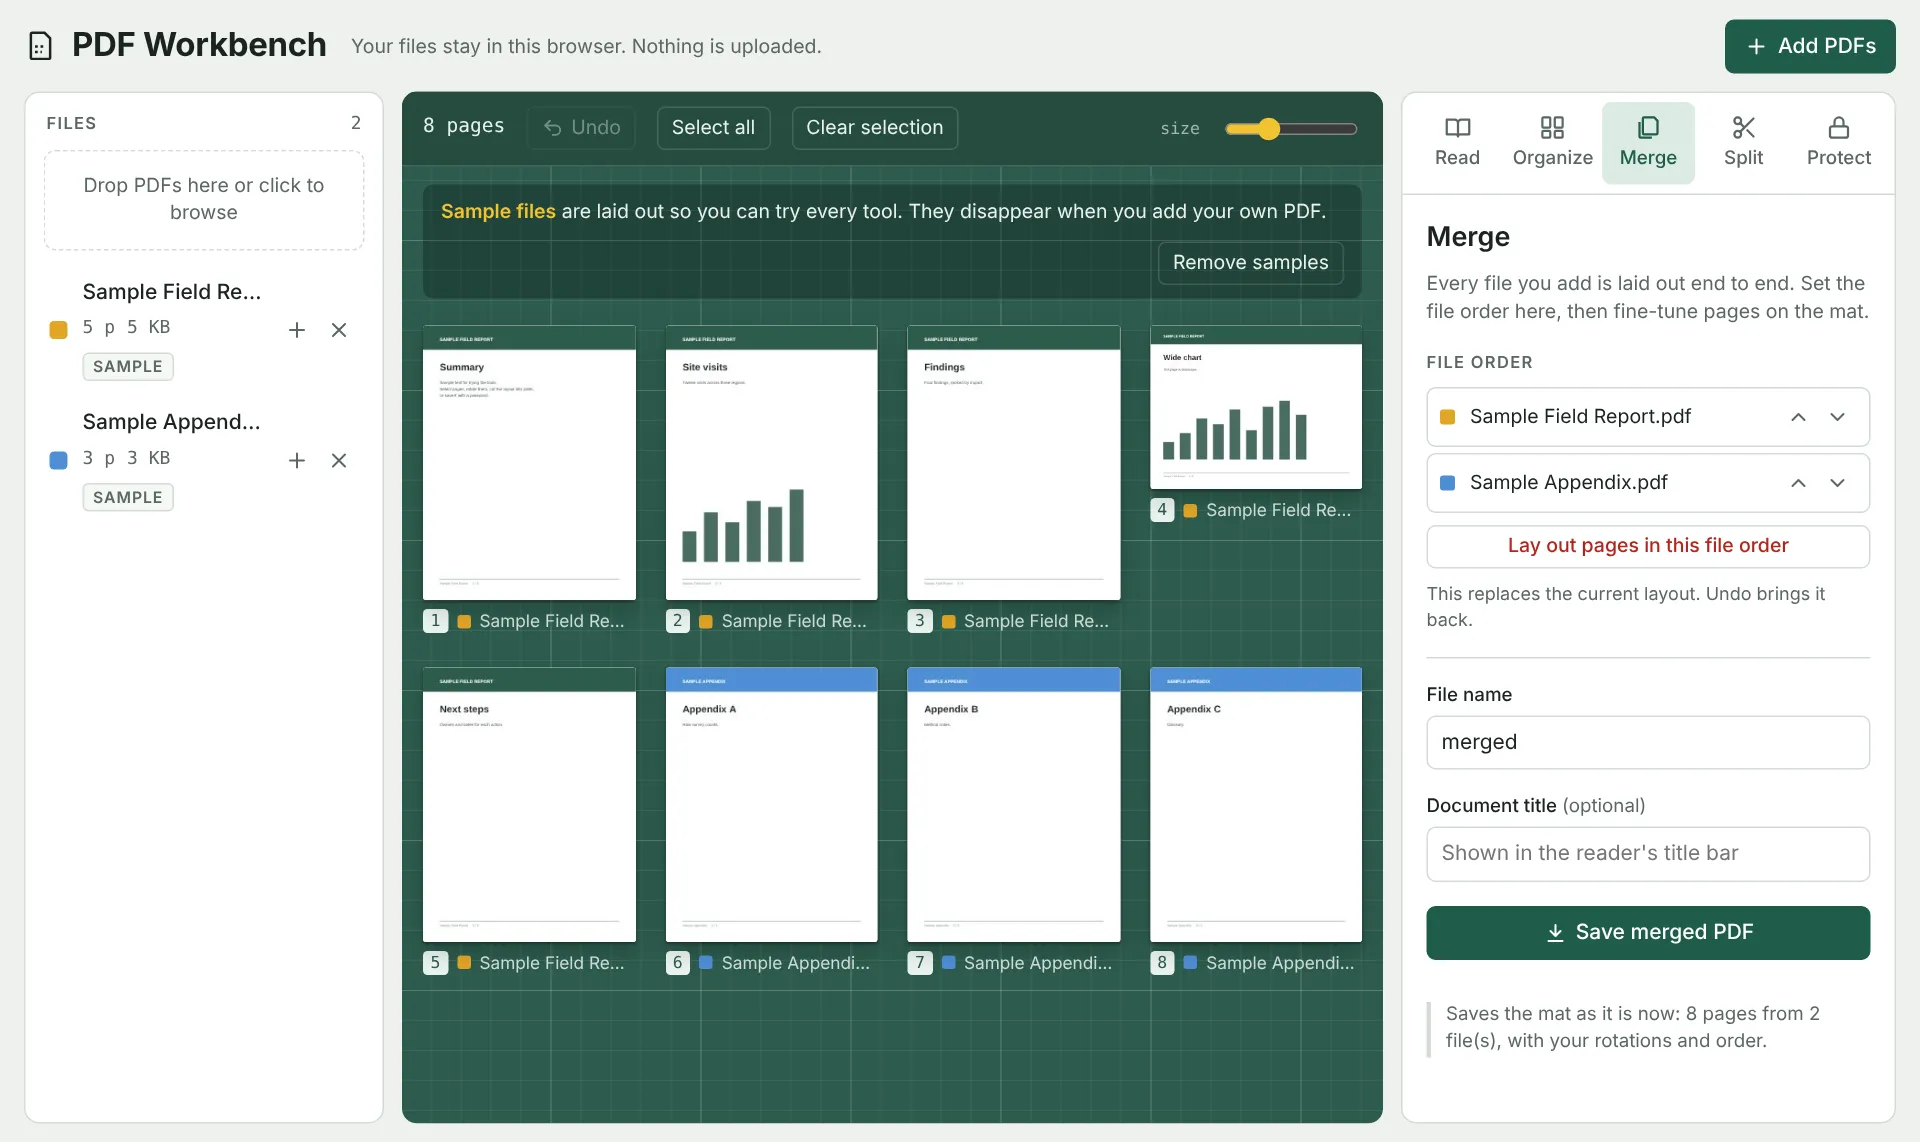Select page 5 Next steps thumbnail

click(529, 805)
